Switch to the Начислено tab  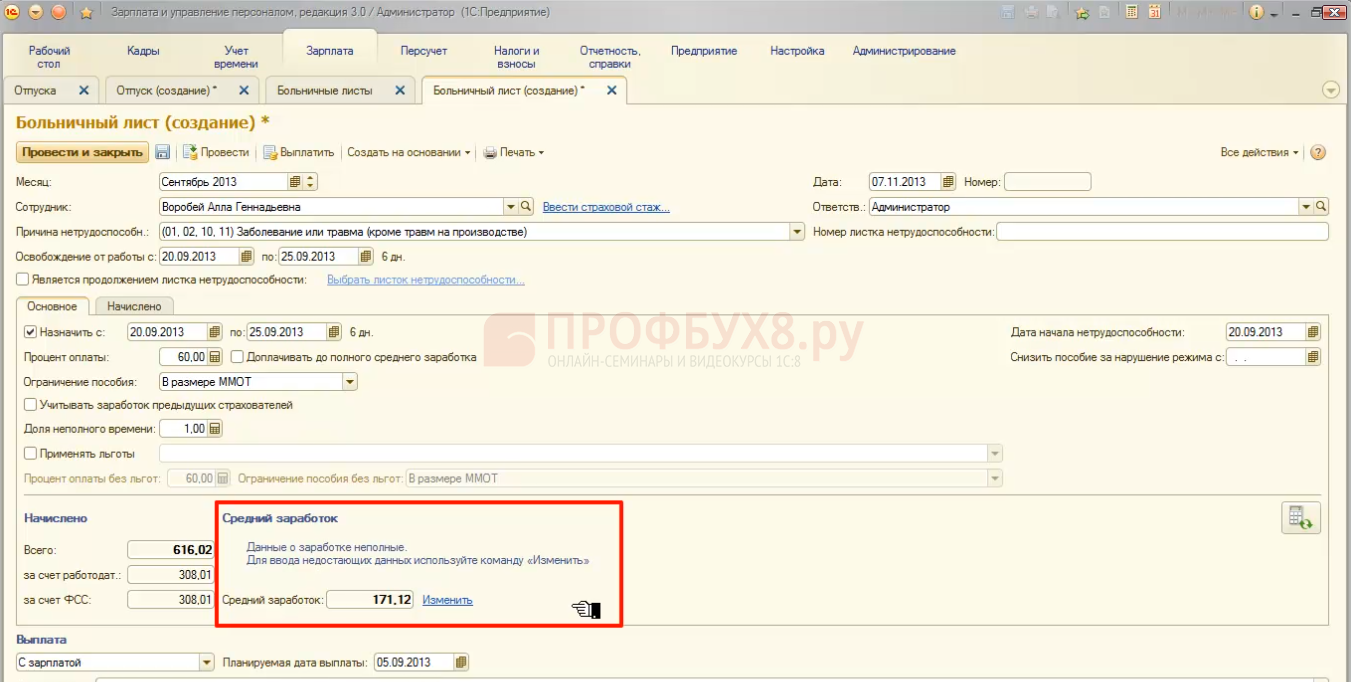point(133,306)
